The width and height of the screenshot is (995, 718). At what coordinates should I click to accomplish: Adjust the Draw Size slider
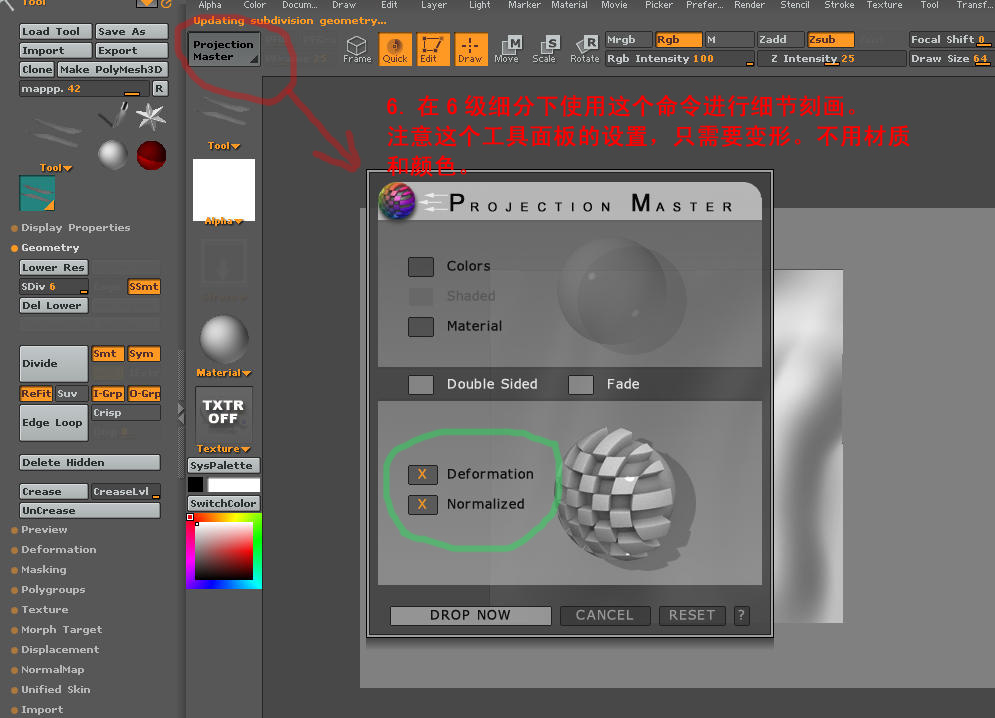[950, 58]
